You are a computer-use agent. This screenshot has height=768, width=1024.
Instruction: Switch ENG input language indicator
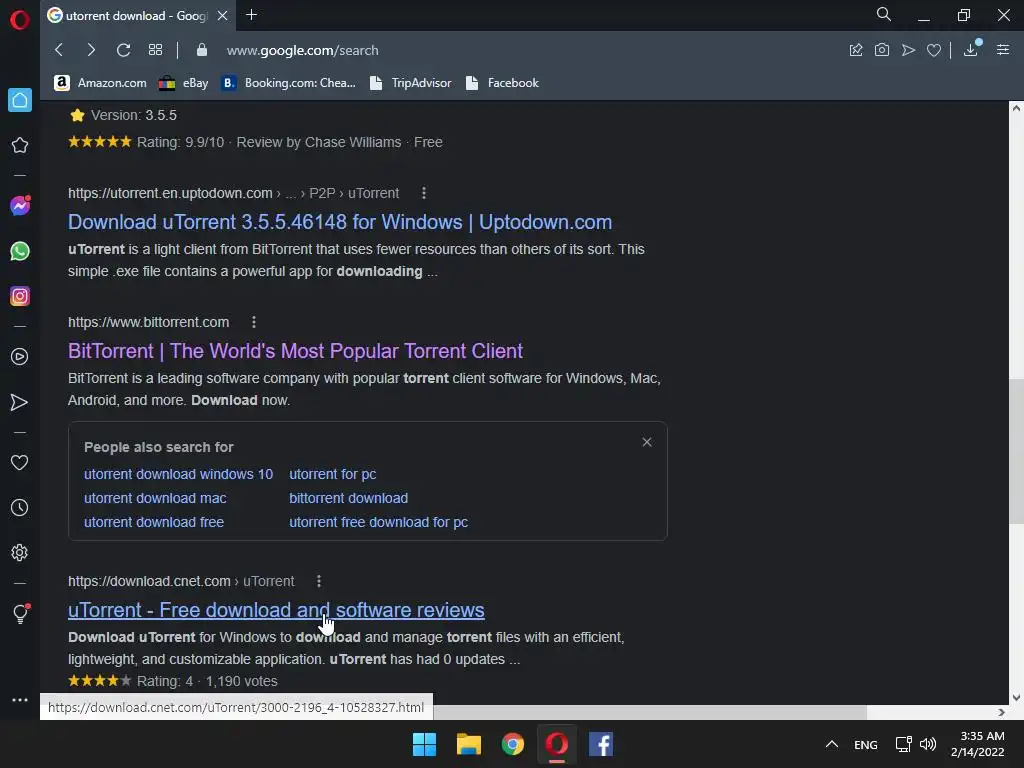(866, 745)
